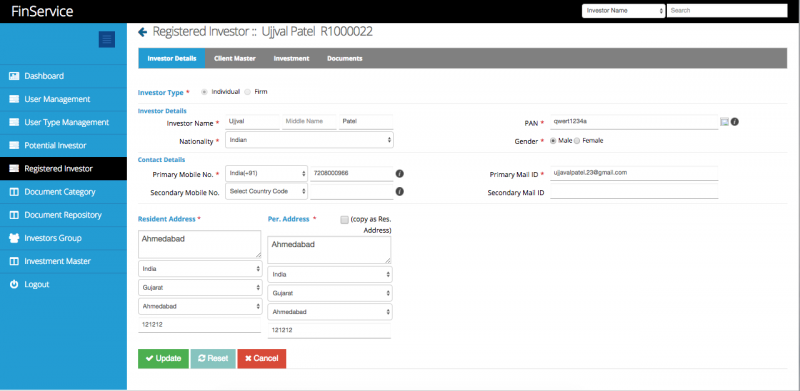
Task: Open the Nationality dropdown
Action: pyautogui.click(x=309, y=140)
